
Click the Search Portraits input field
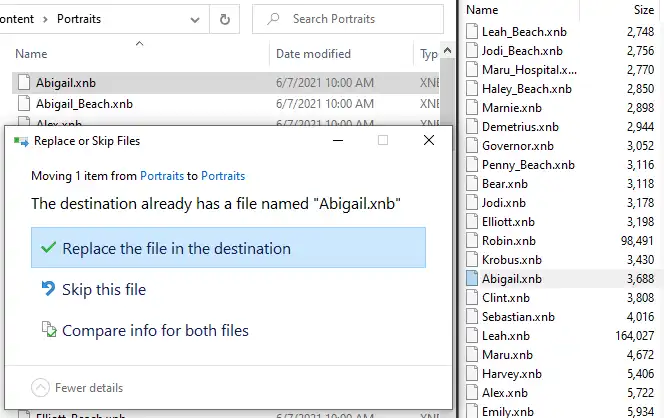click(x=350, y=19)
